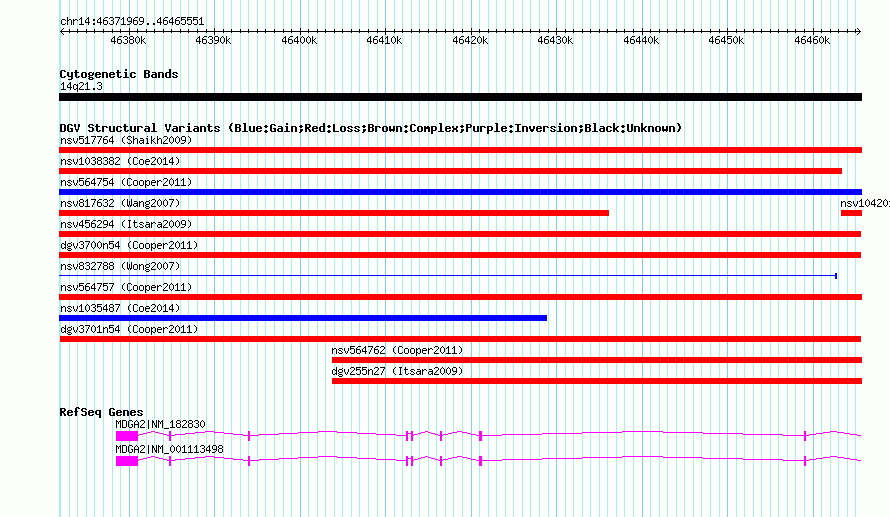Click the MDGA2|NM_001113498 gene label

[x=170, y=449]
